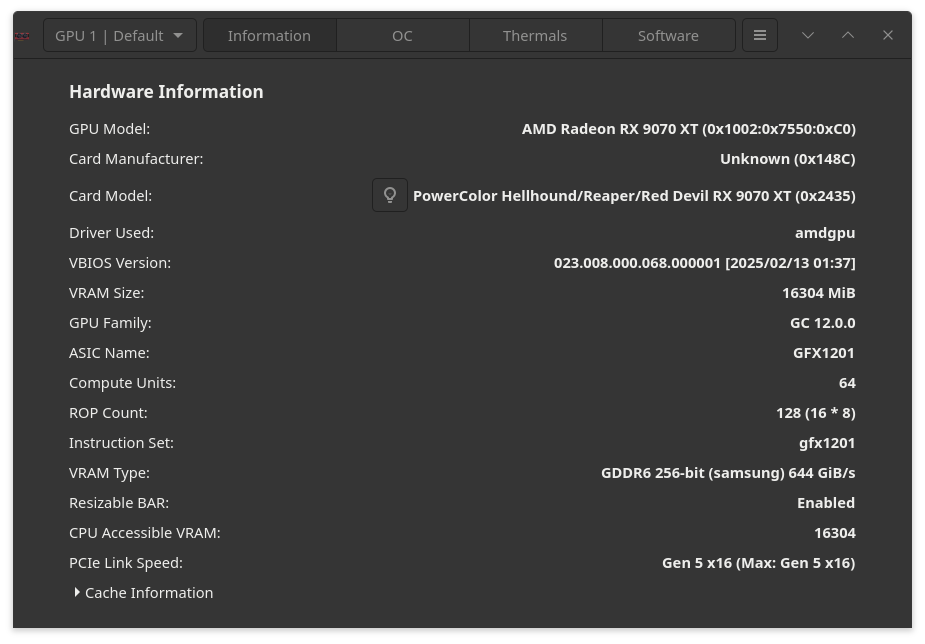
Task: Select the ASIC Name value GFX1201
Action: pos(824,353)
